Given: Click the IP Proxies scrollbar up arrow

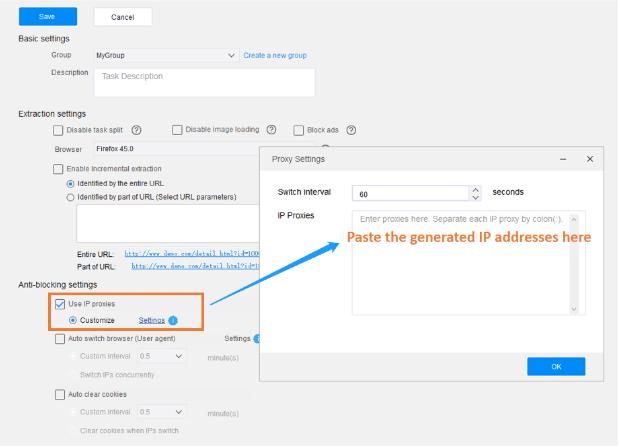Looking at the screenshot, I should (x=574, y=219).
